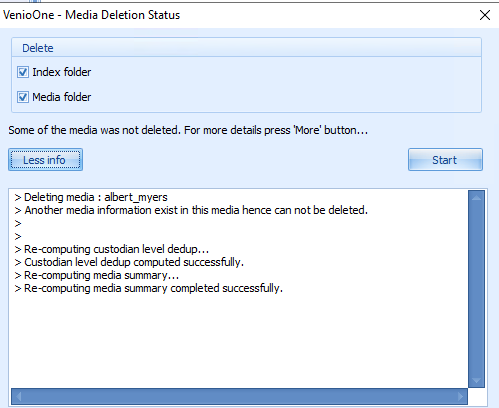
Task: Click the log scroll down arrow
Action: click(x=476, y=380)
